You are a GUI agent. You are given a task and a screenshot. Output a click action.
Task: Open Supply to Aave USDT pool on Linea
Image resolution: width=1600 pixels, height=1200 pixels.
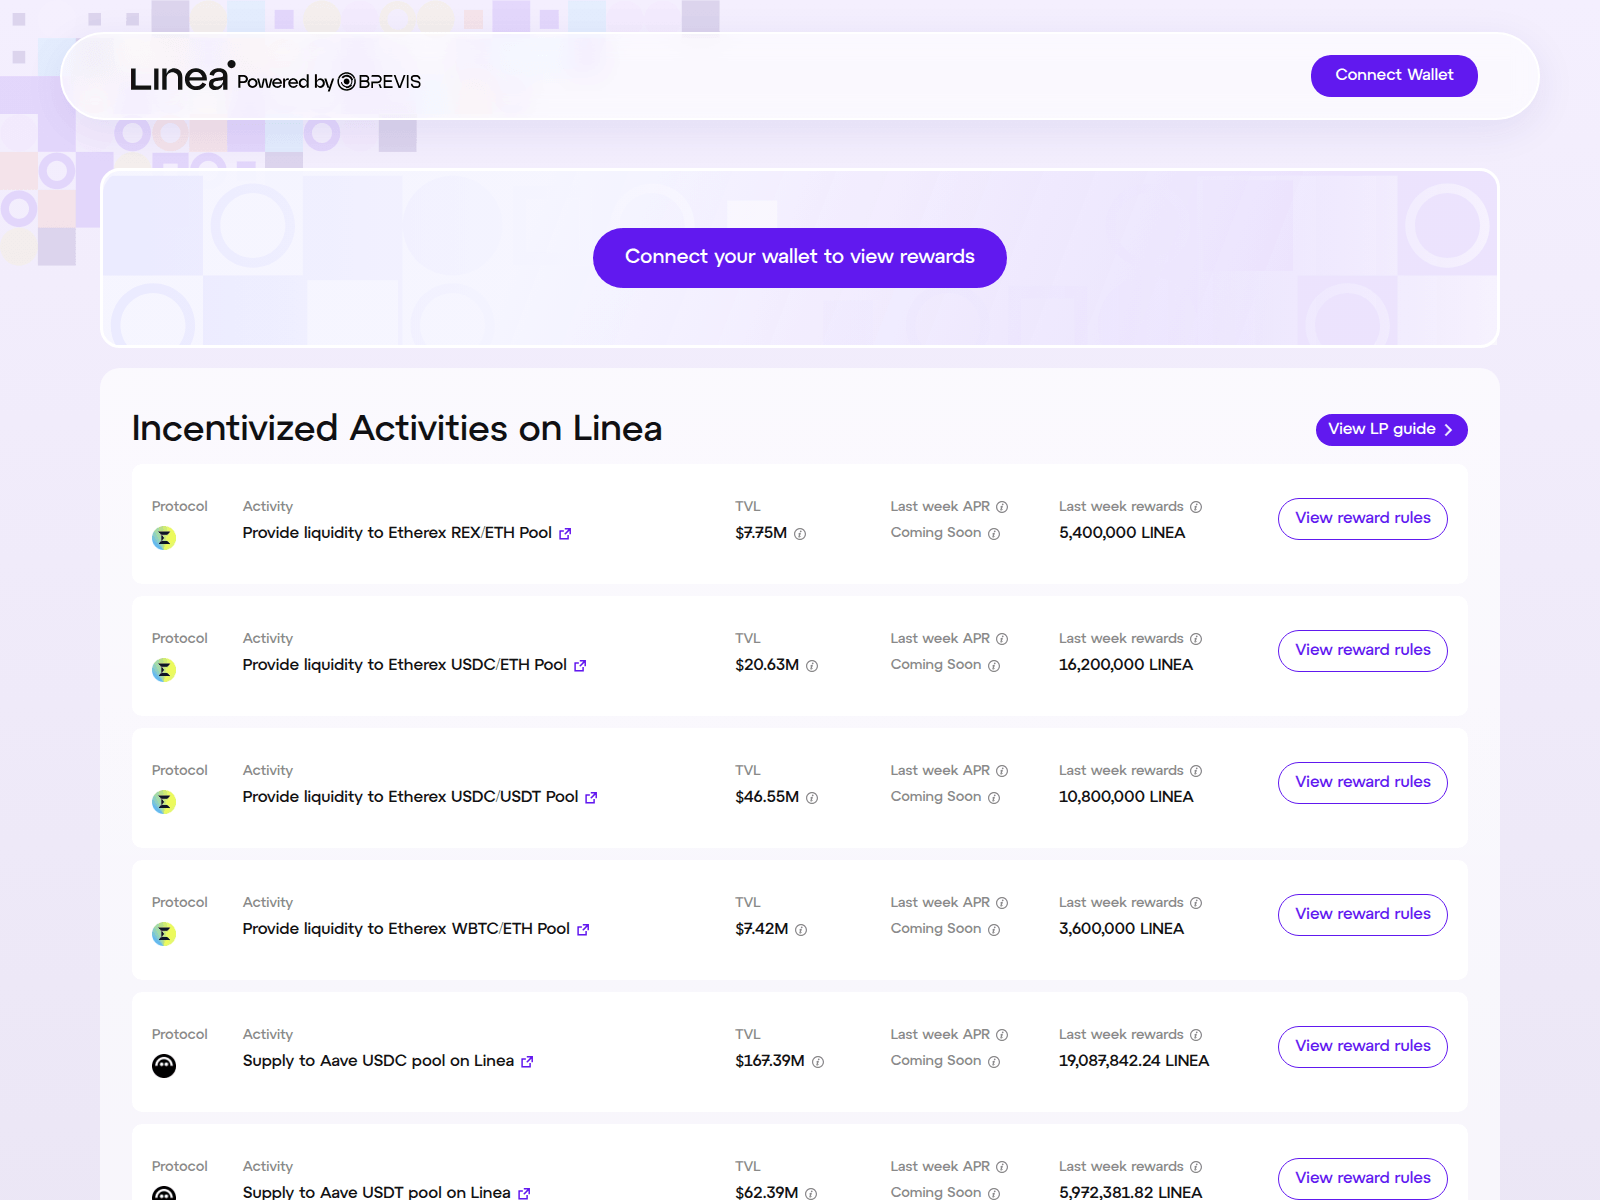pos(376,1192)
